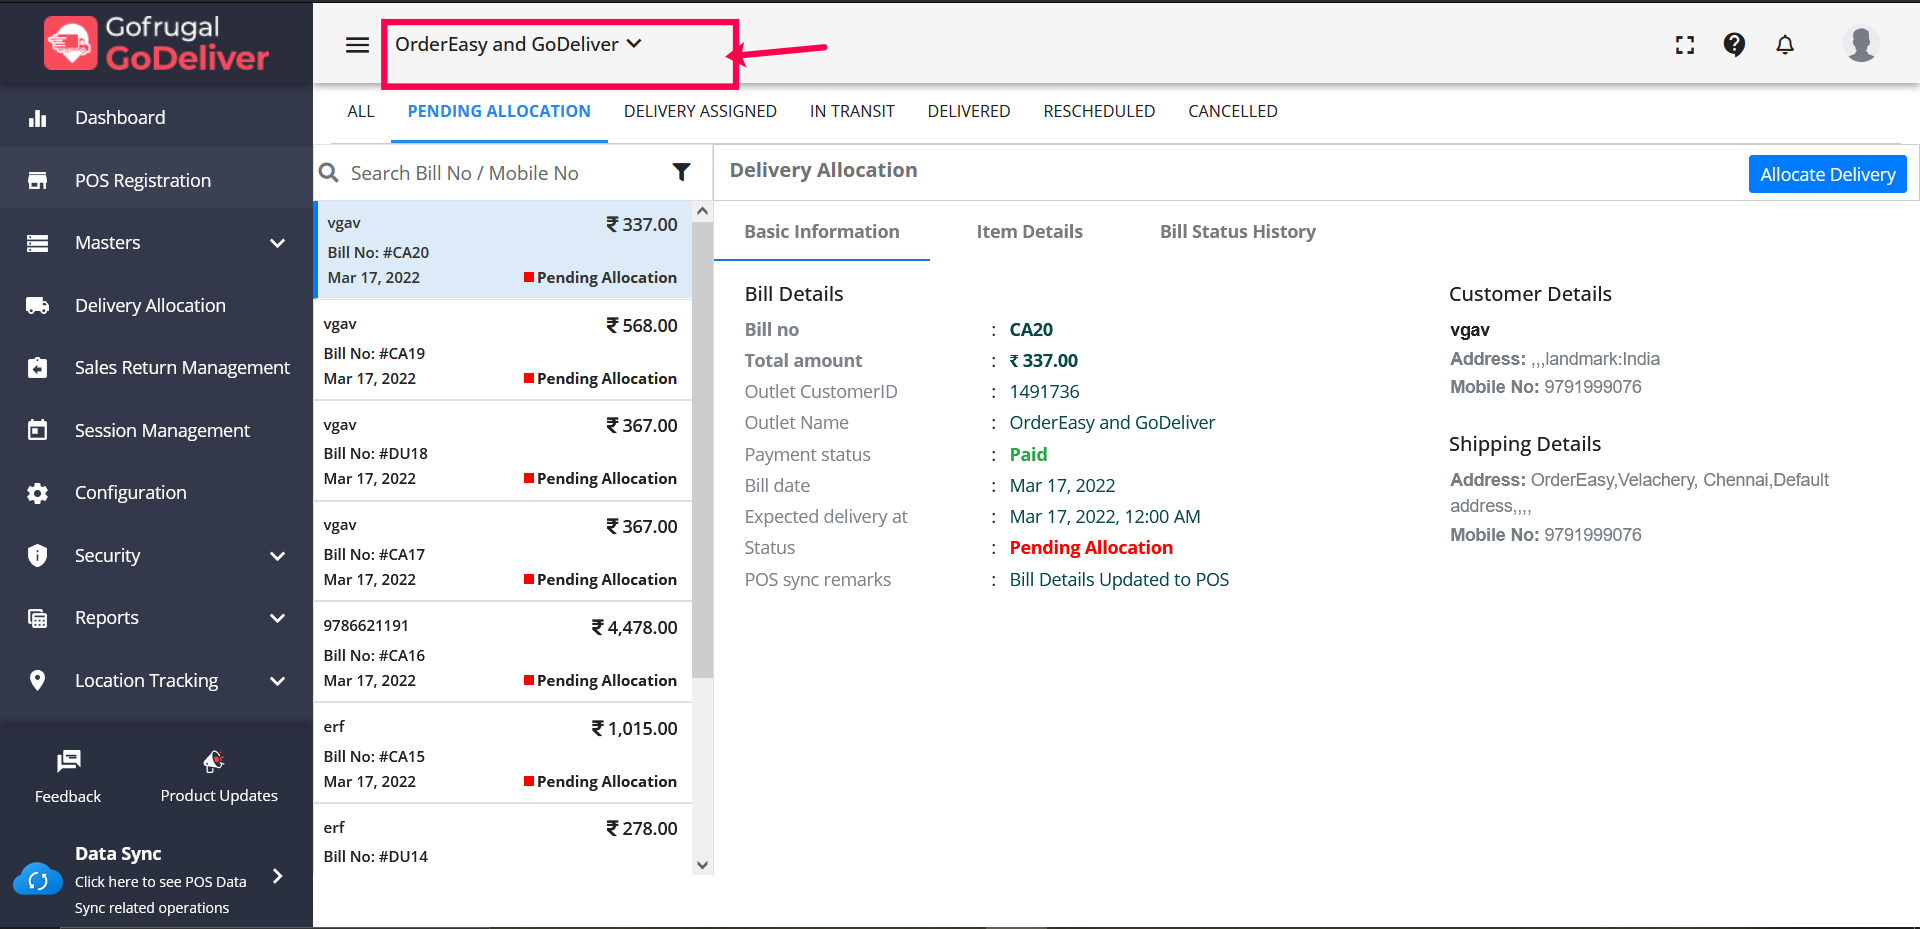The width and height of the screenshot is (1920, 929).
Task: Switch to the DELIVERED tab
Action: [x=969, y=112]
